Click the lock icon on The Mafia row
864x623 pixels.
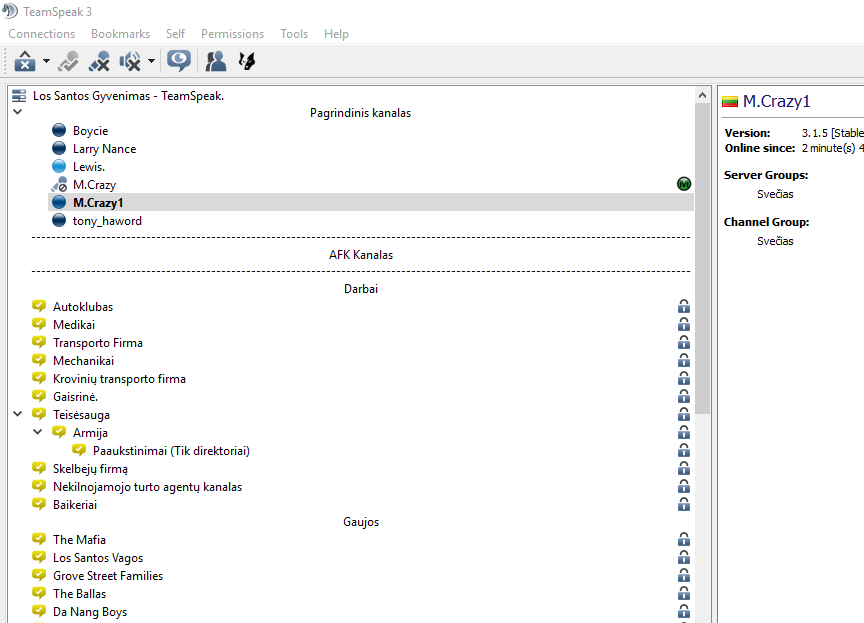coord(684,539)
